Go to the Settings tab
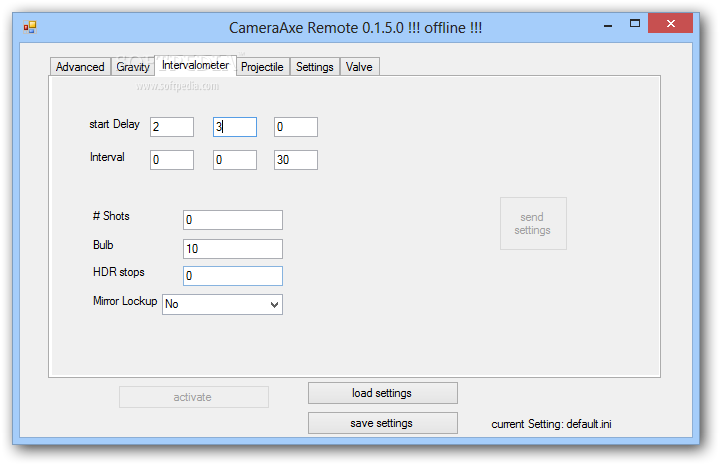 (x=315, y=67)
